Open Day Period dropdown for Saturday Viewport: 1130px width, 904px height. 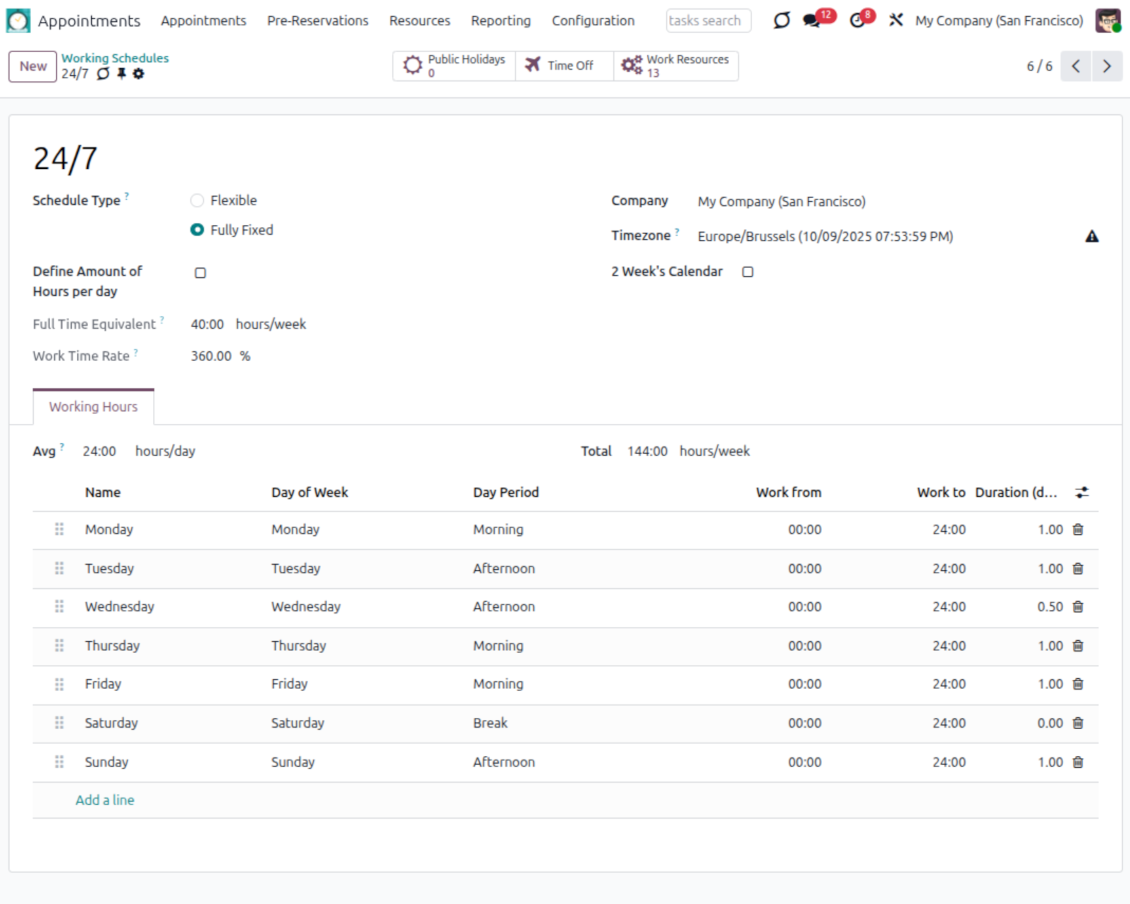(x=560, y=723)
